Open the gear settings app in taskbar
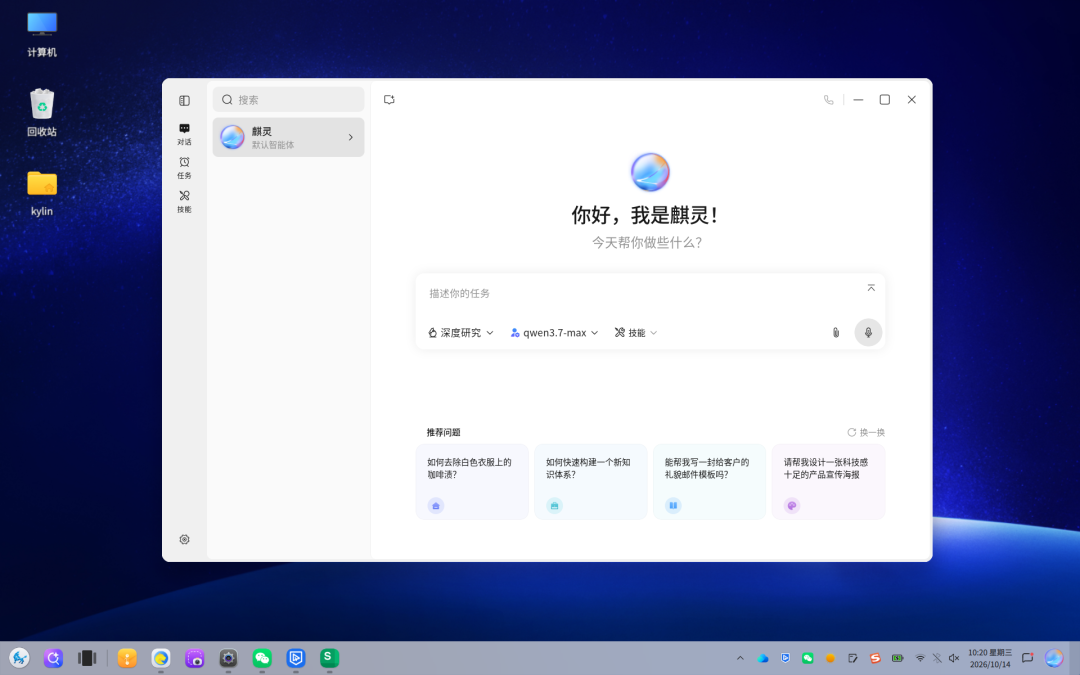Viewport: 1080px width, 675px height. pos(228,658)
